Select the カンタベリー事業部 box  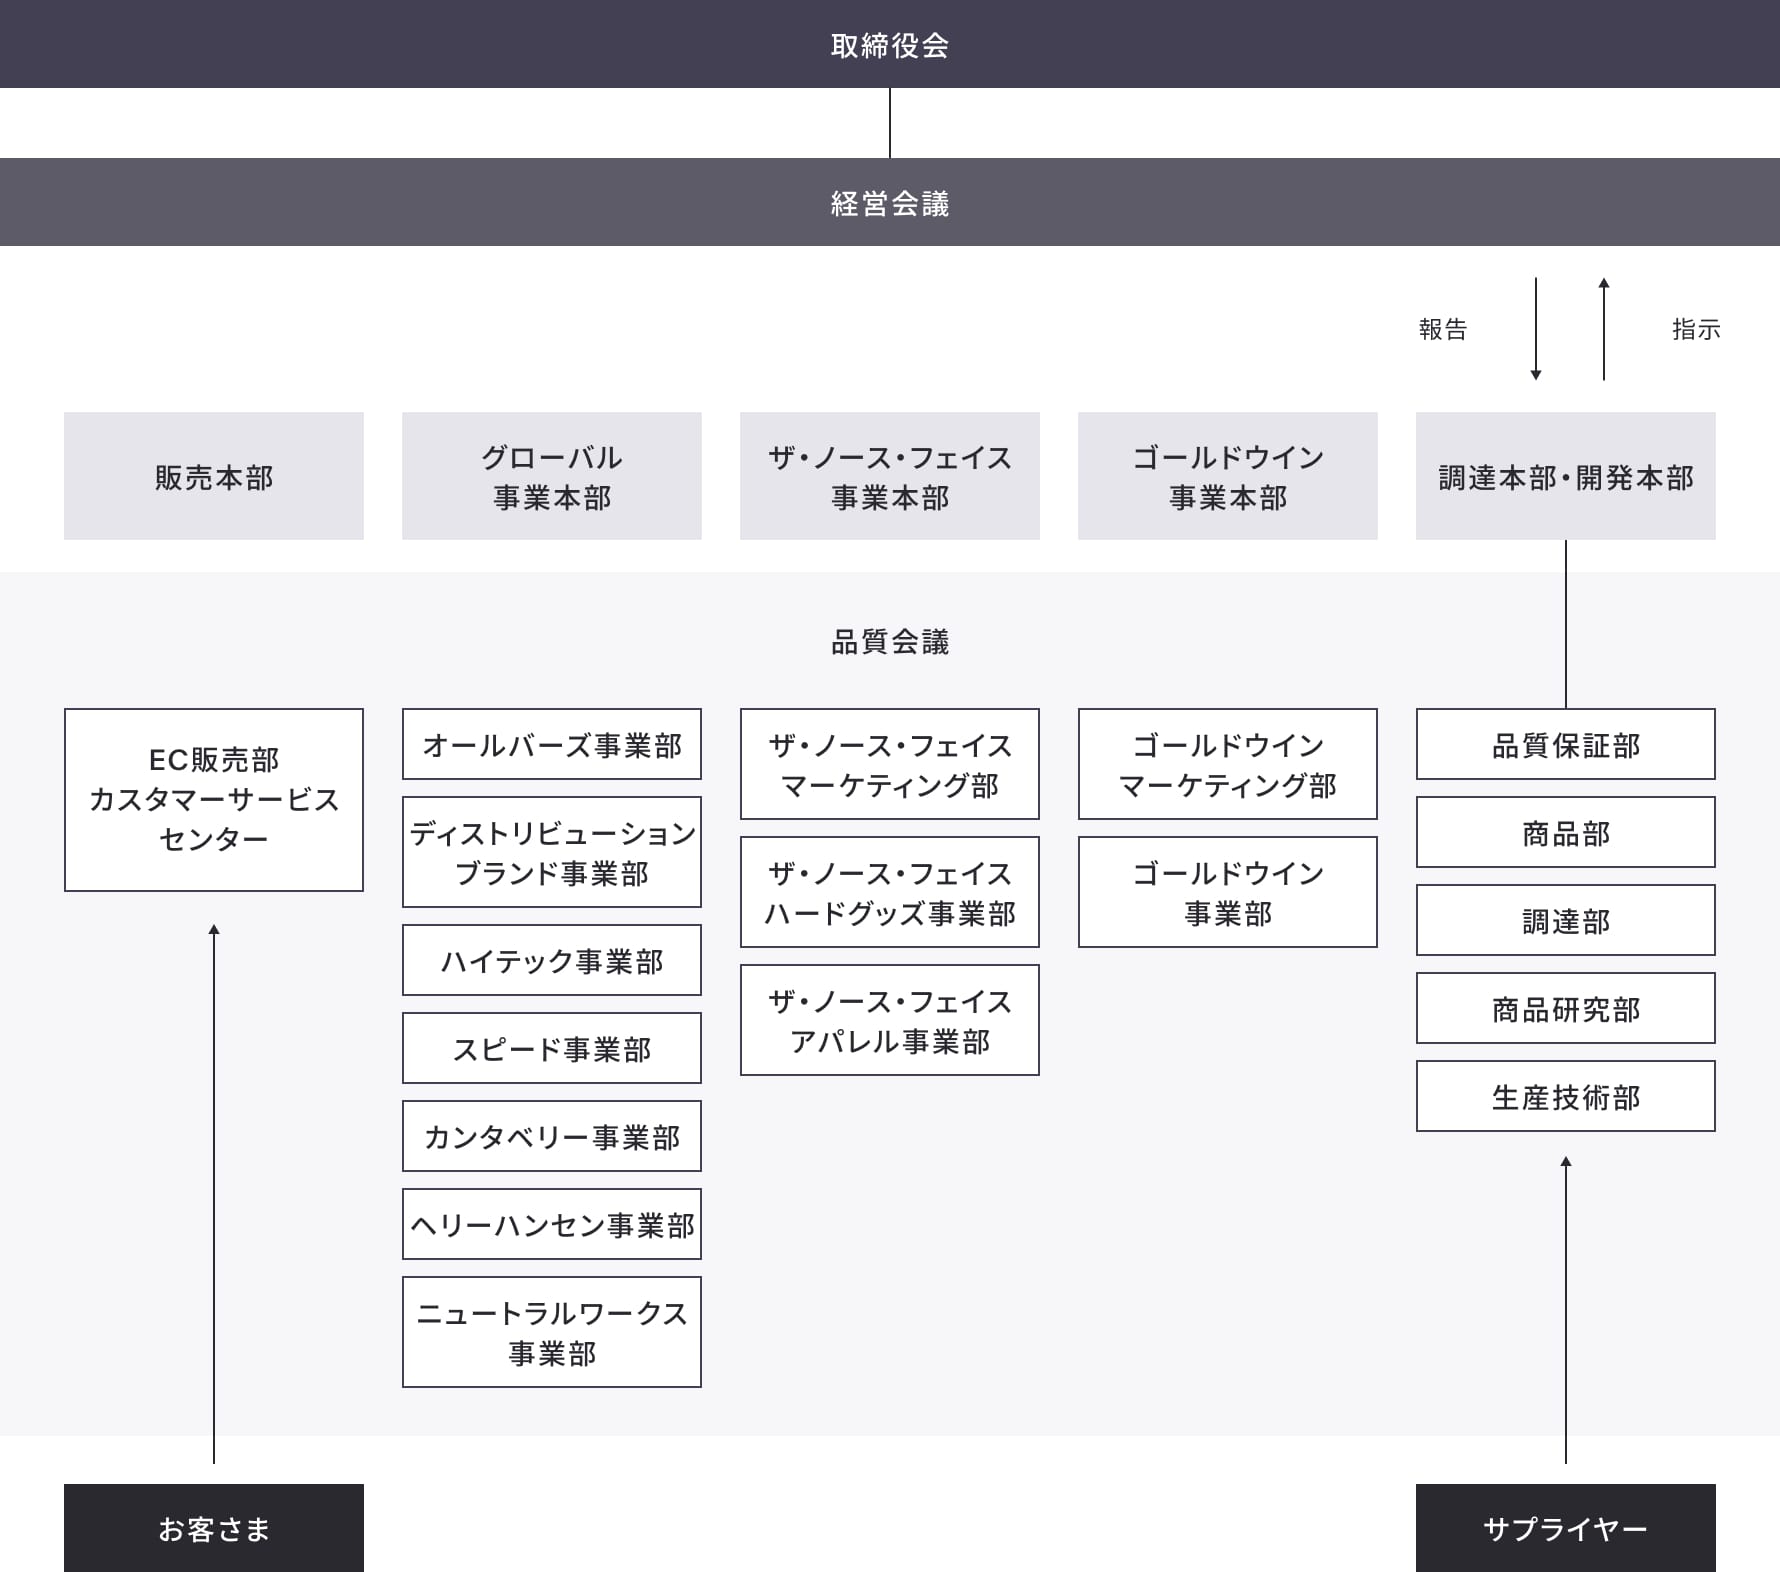pos(551,1136)
